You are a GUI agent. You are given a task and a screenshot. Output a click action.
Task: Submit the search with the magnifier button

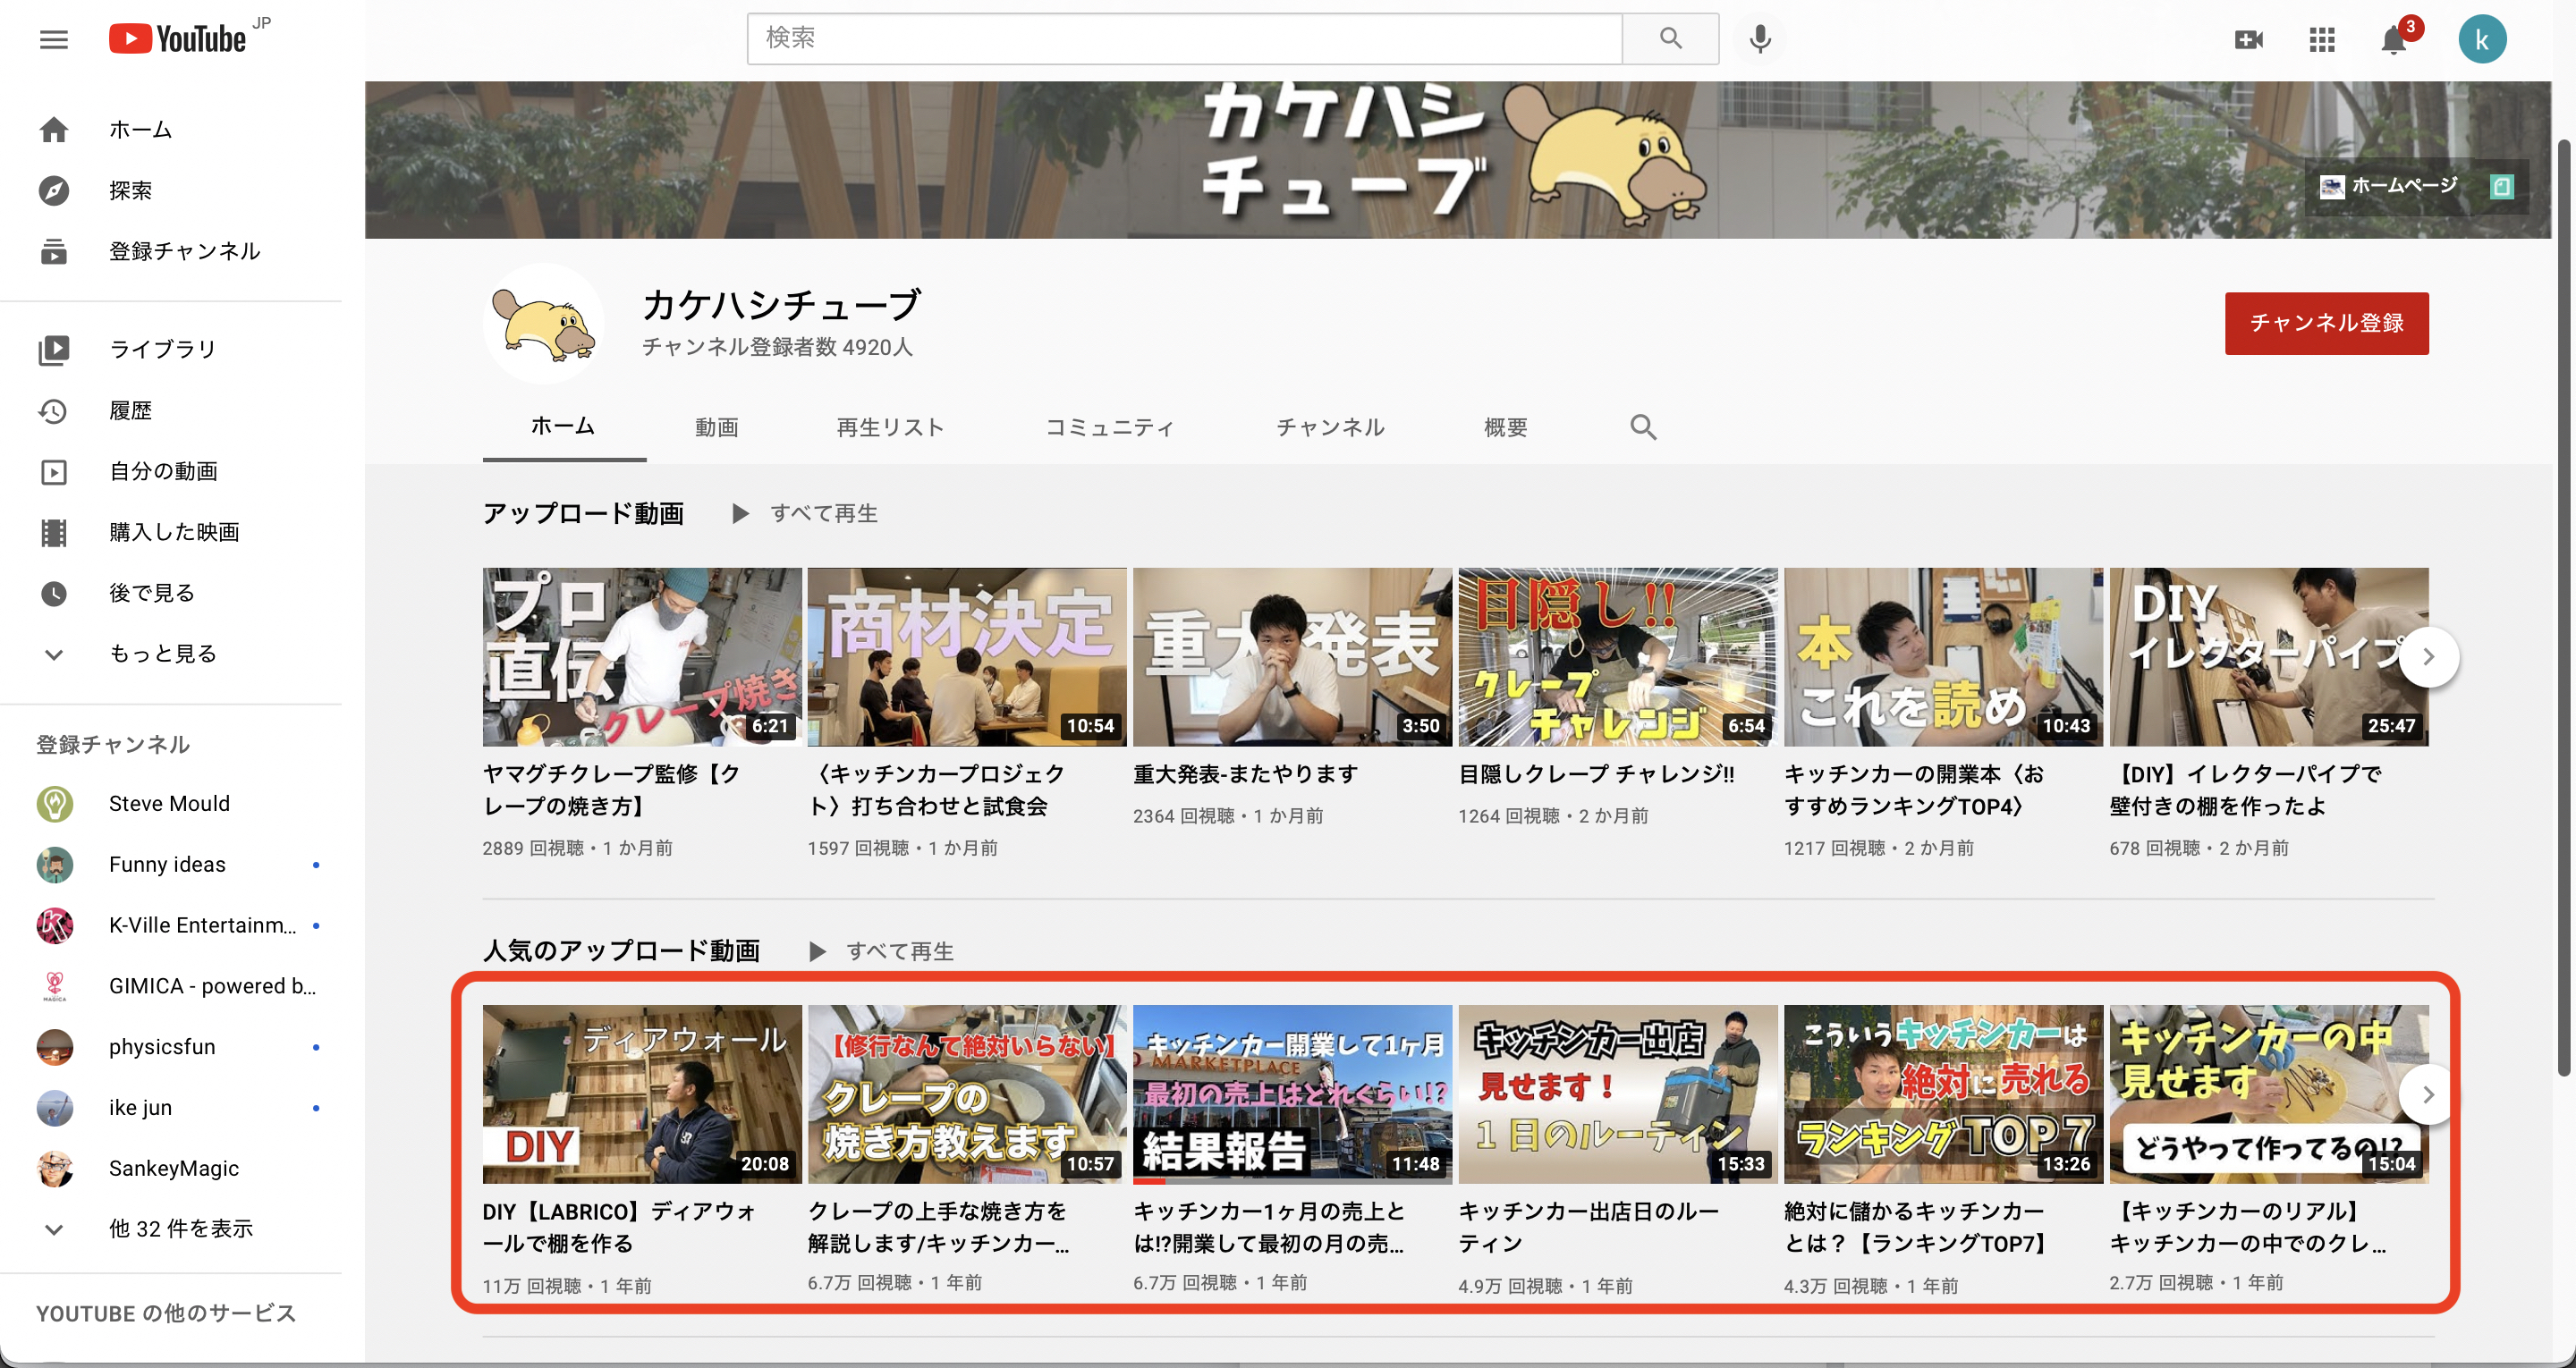[1669, 38]
